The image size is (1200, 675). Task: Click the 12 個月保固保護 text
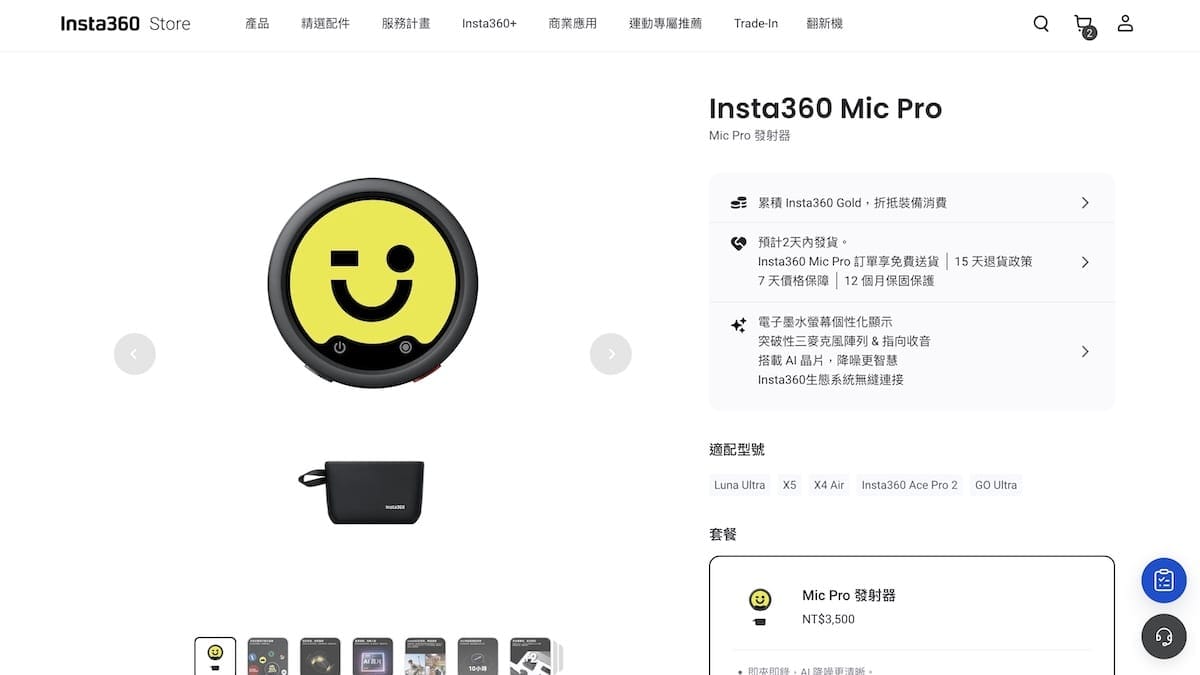coord(889,281)
